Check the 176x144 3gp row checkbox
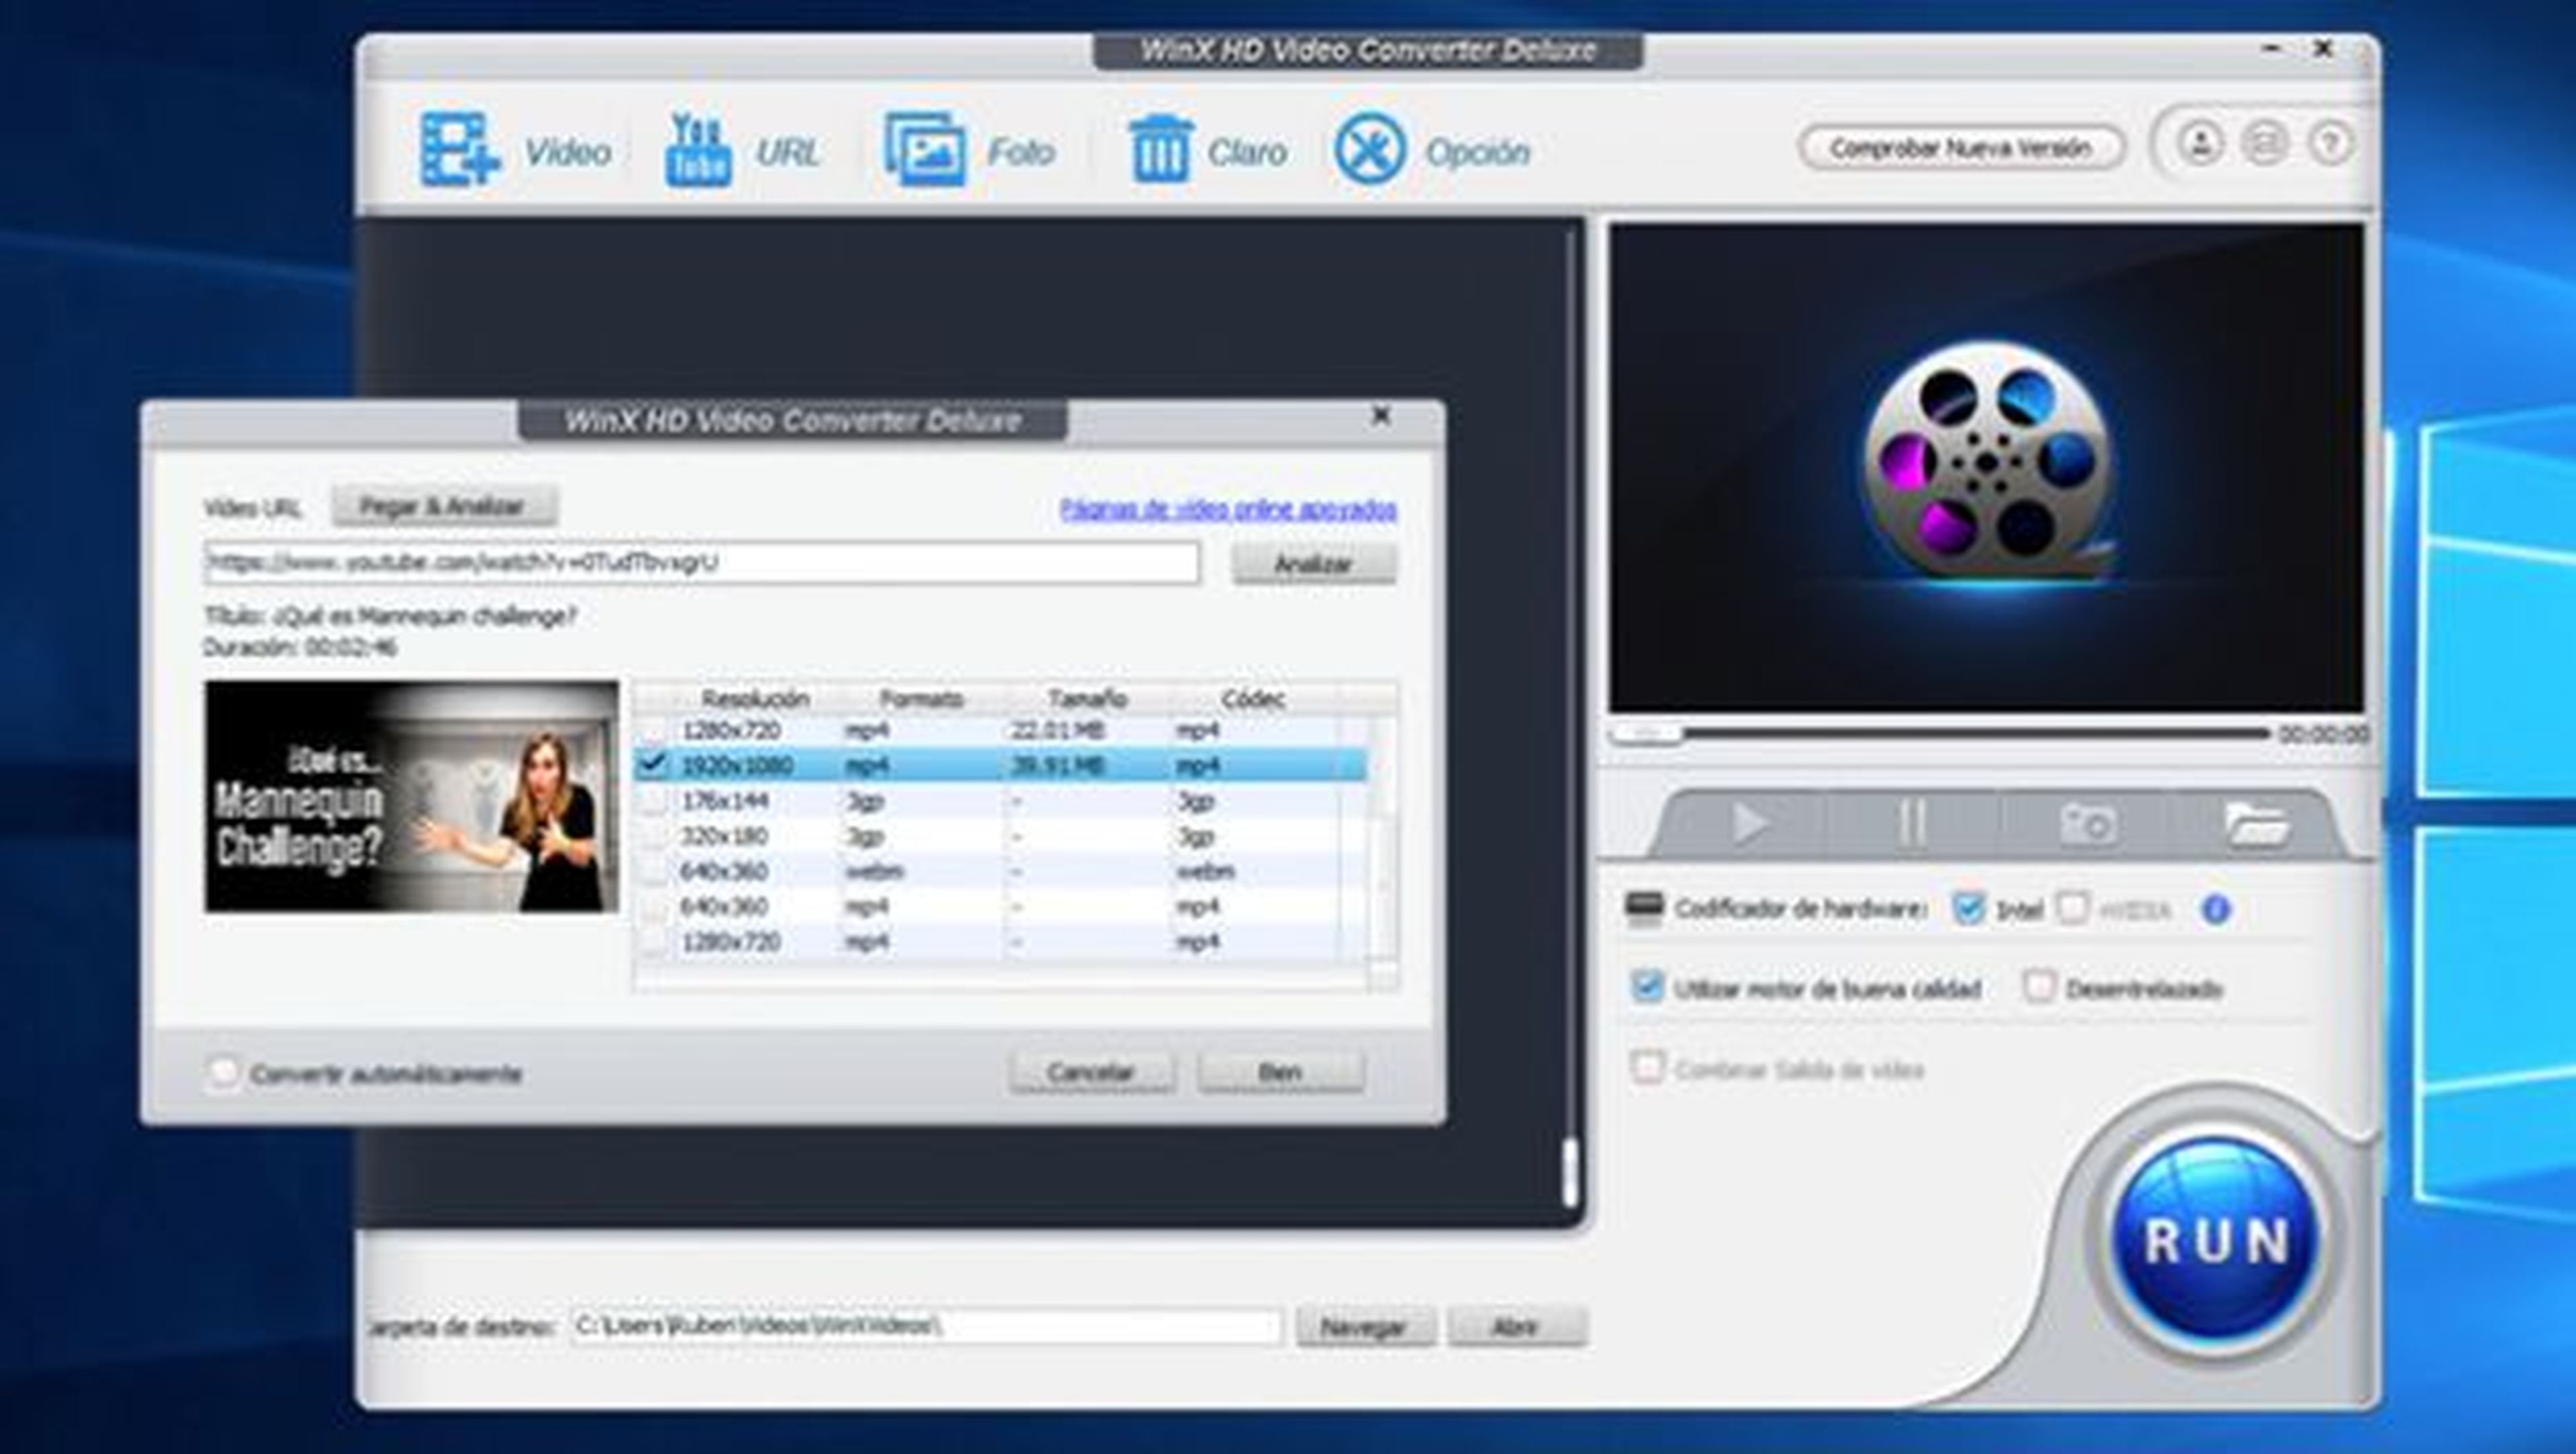This screenshot has height=1454, width=2576. click(653, 800)
